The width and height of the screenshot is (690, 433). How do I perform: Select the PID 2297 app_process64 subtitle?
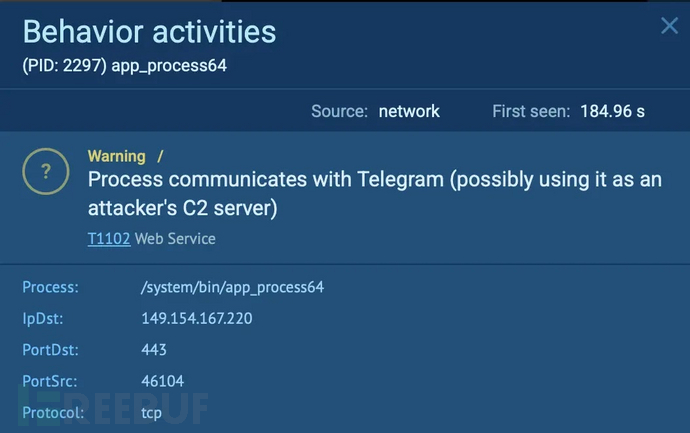pyautogui.click(x=129, y=66)
